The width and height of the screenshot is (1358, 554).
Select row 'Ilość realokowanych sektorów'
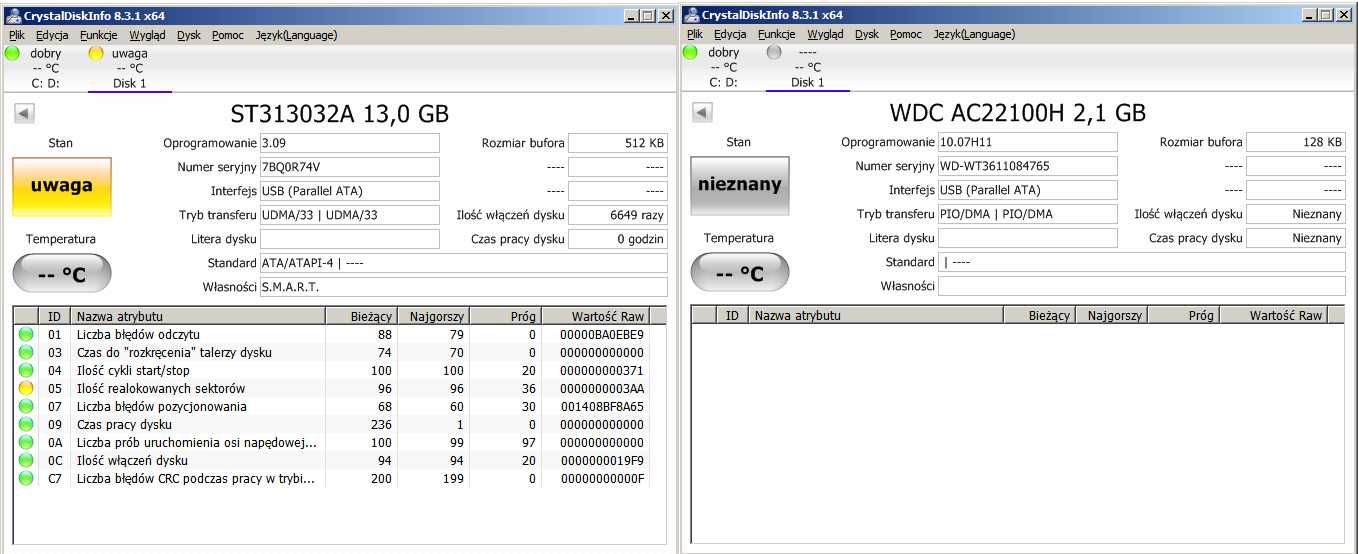[x=331, y=388]
